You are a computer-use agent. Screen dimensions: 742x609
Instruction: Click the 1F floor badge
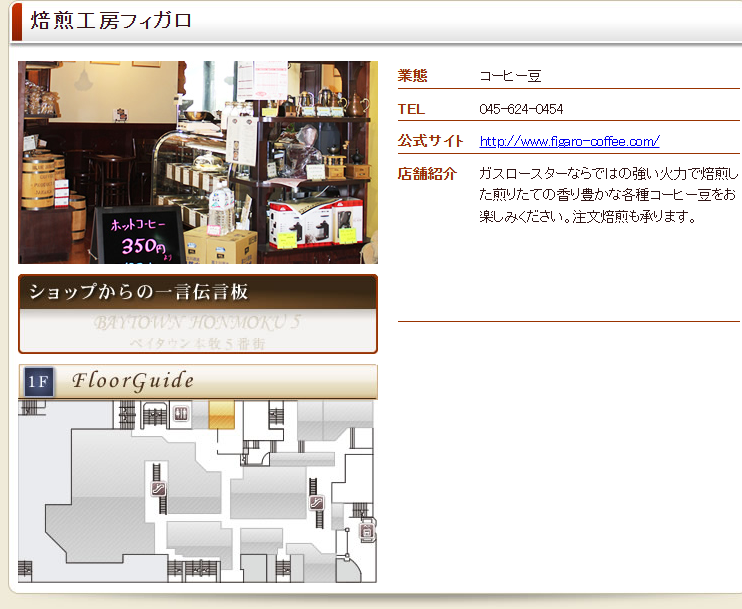[38, 382]
